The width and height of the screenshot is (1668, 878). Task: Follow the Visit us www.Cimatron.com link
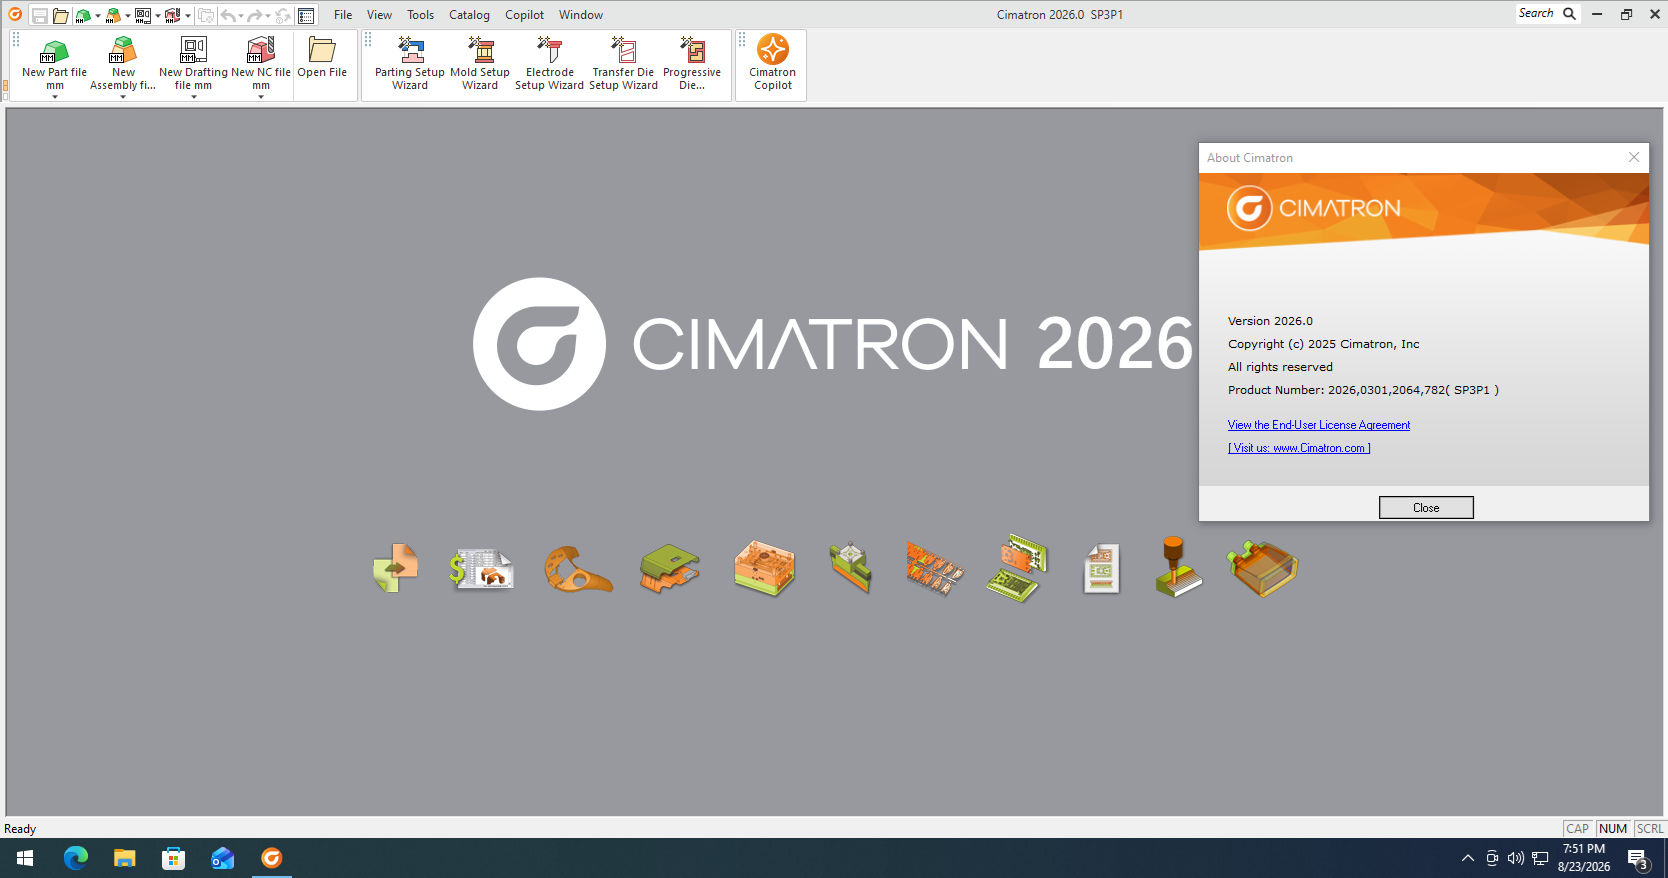1299,448
